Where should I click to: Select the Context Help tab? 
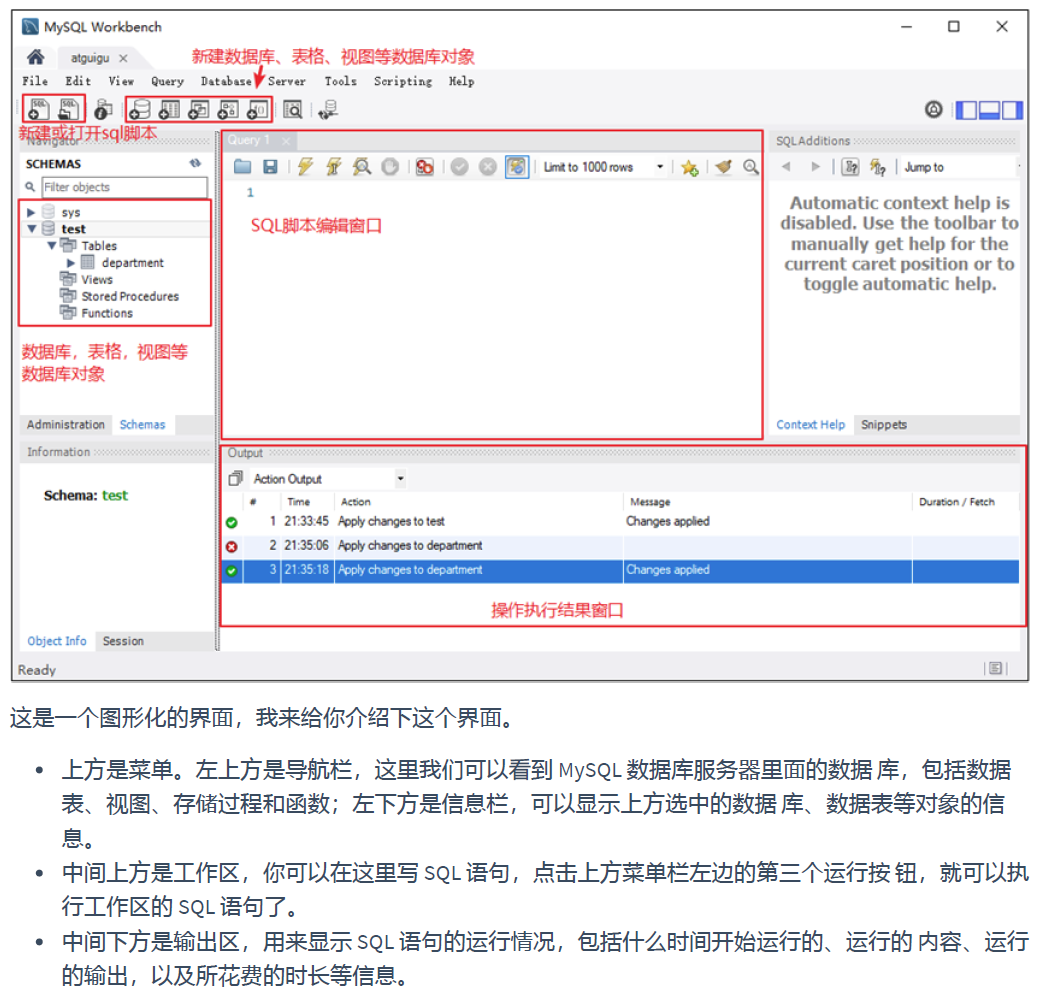click(x=810, y=425)
